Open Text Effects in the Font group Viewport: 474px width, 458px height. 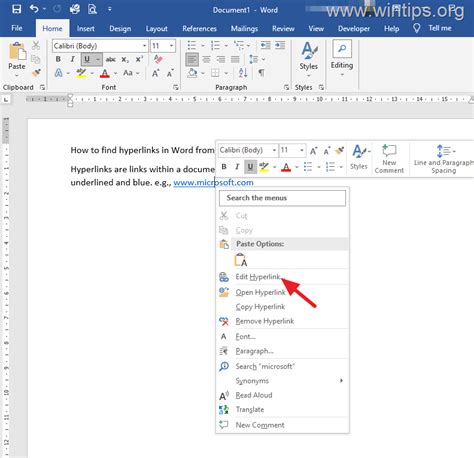pos(59,73)
